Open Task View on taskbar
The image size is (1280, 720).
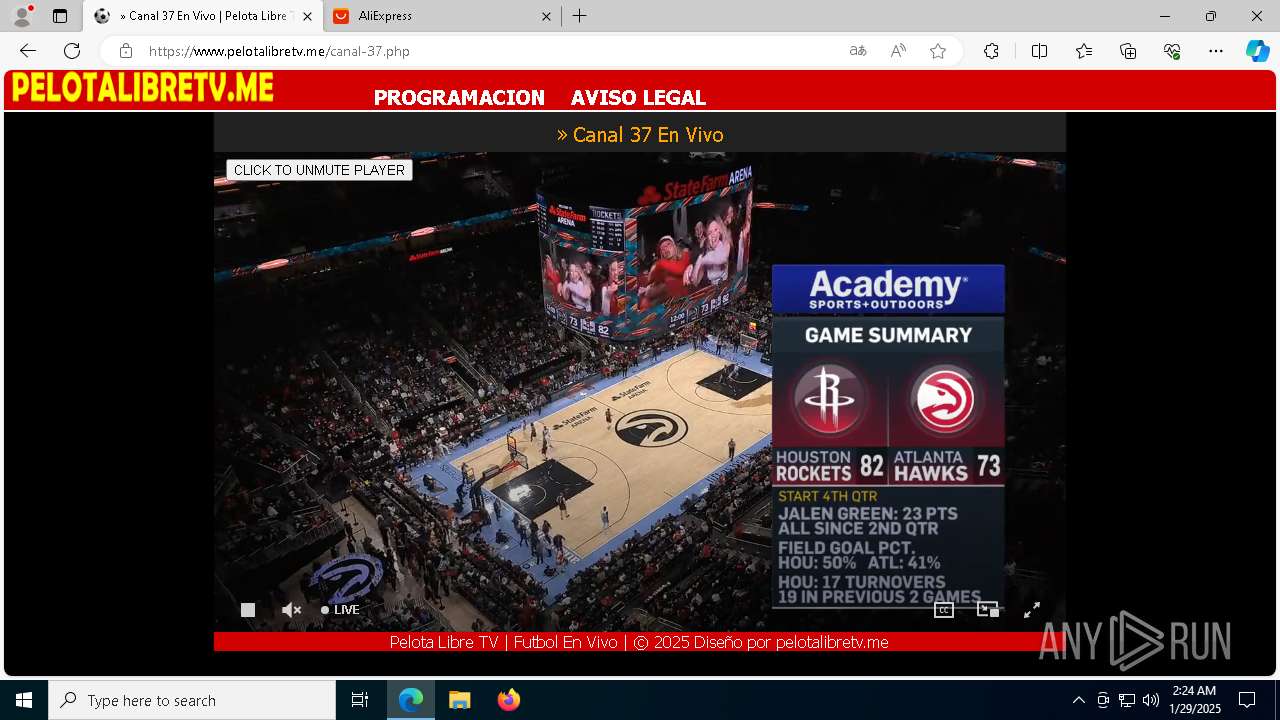360,700
